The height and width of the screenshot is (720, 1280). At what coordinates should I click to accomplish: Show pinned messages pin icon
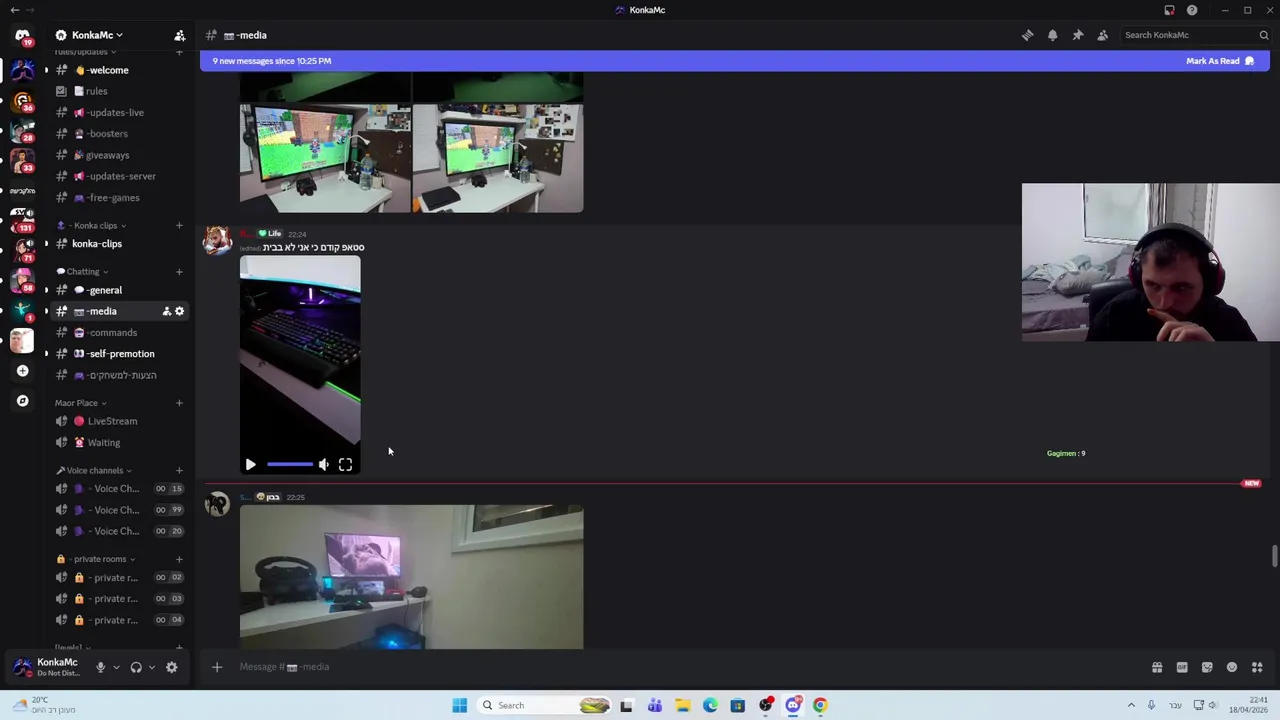[1078, 35]
